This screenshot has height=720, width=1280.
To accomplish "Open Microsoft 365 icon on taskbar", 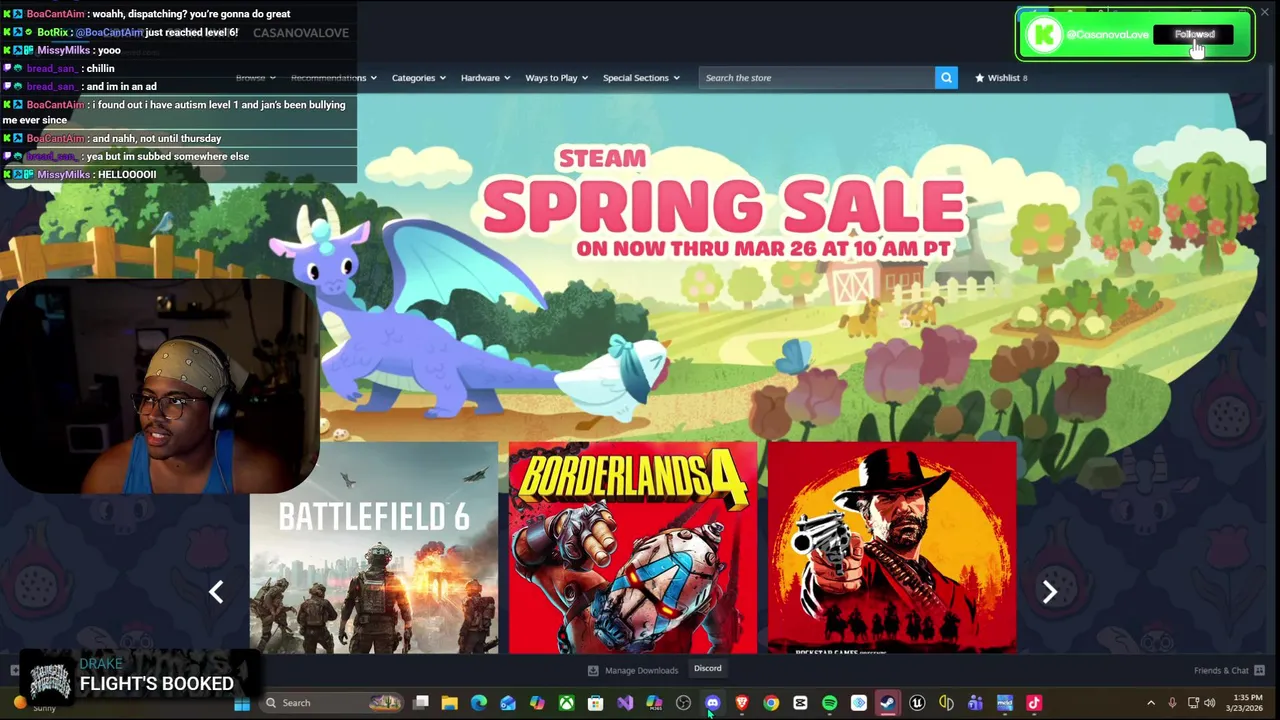I will [x=654, y=703].
